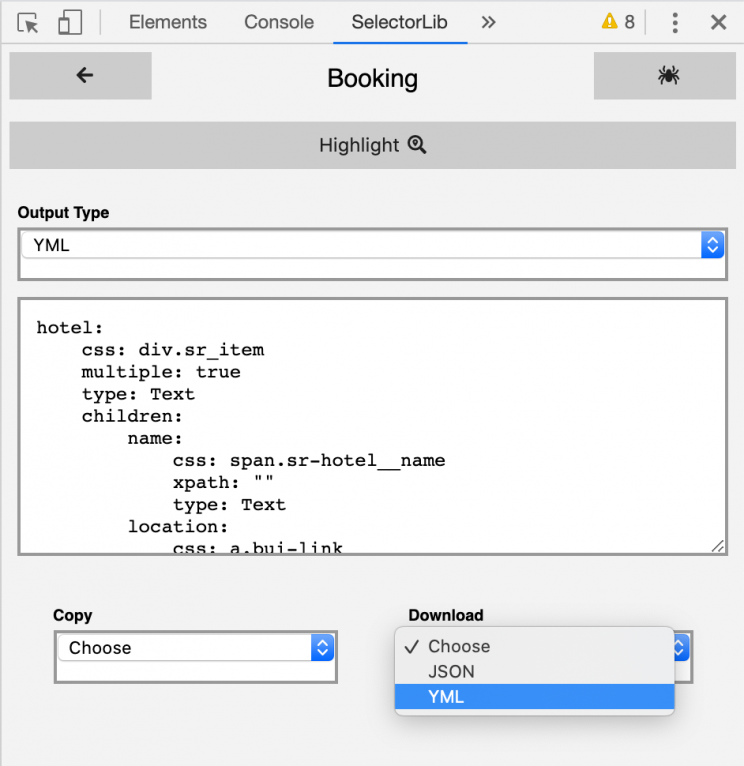Switch to the Console tab
Screen dimensions: 744x766
coord(279,22)
